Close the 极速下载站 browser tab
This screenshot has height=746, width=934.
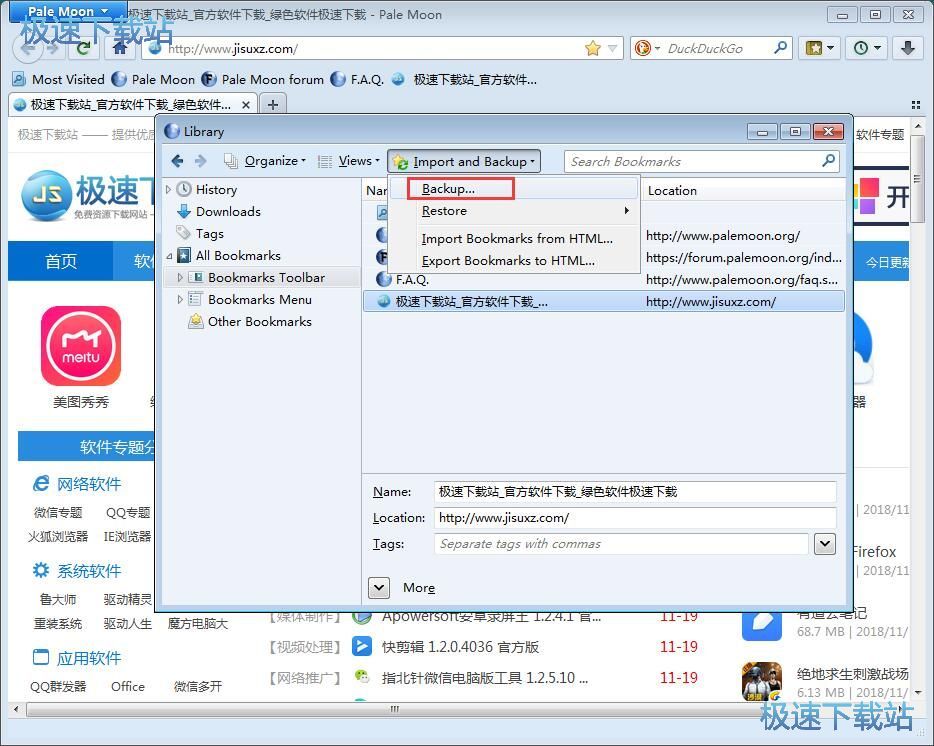tap(245, 105)
